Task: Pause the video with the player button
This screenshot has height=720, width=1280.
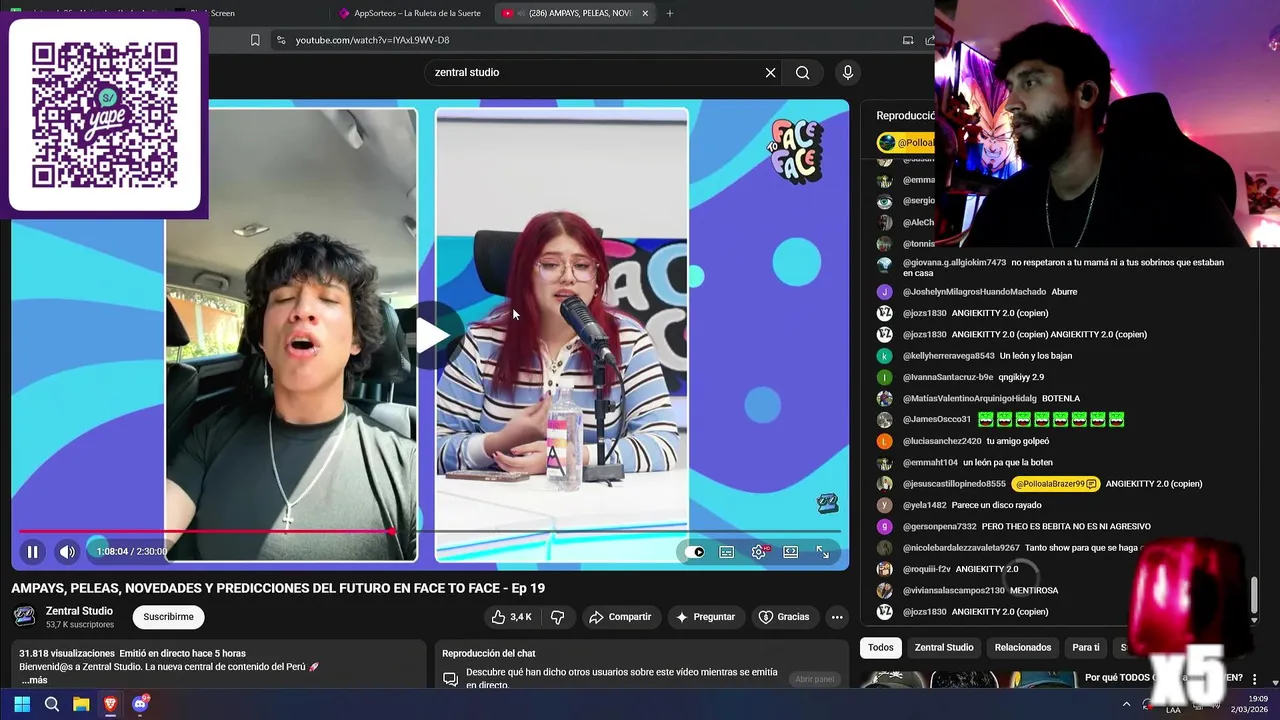Action: coord(32,551)
